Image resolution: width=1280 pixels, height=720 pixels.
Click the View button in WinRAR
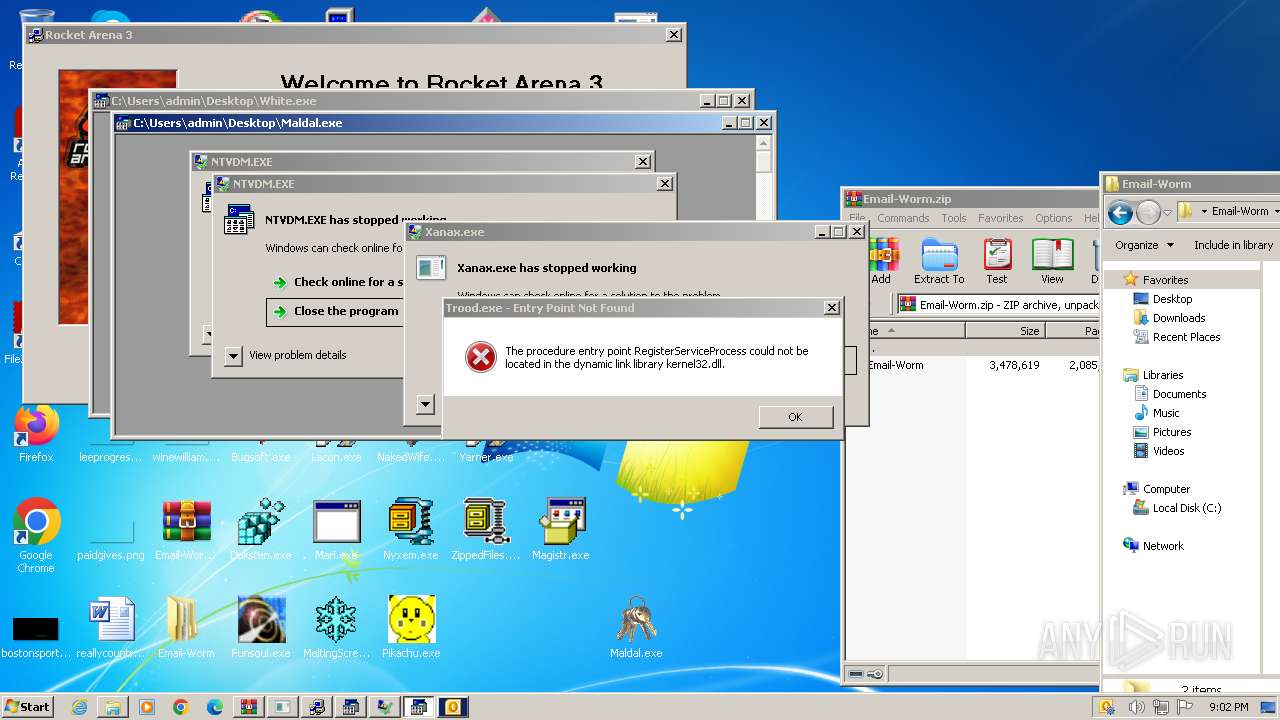[x=1052, y=261]
